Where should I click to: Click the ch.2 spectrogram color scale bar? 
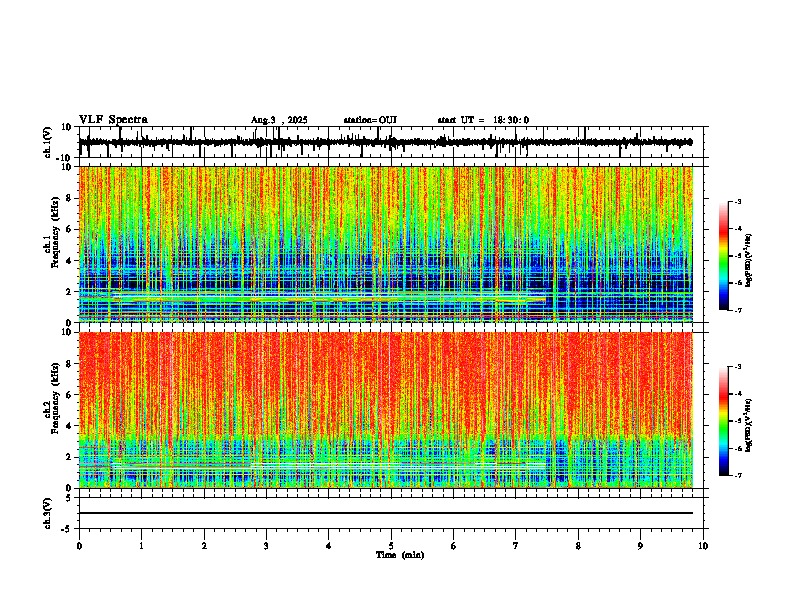[x=724, y=421]
